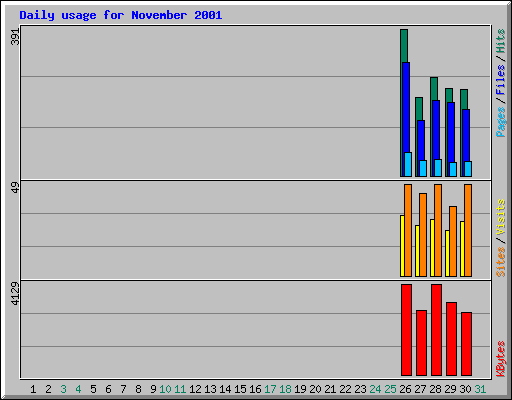Image resolution: width=512 pixels, height=400 pixels.
Task: Click green weekend day label 10
Action: point(165,389)
